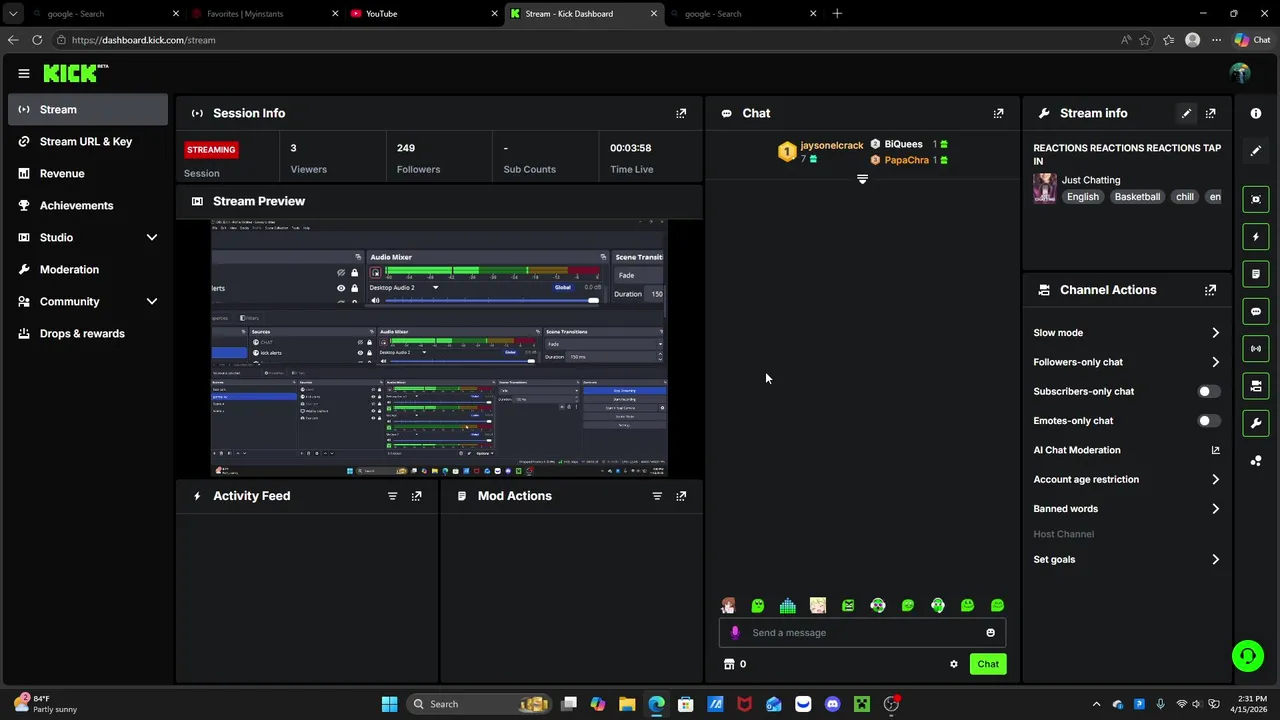This screenshot has height=720, width=1280.
Task: Click the Basketball stream tag
Action: (1137, 197)
